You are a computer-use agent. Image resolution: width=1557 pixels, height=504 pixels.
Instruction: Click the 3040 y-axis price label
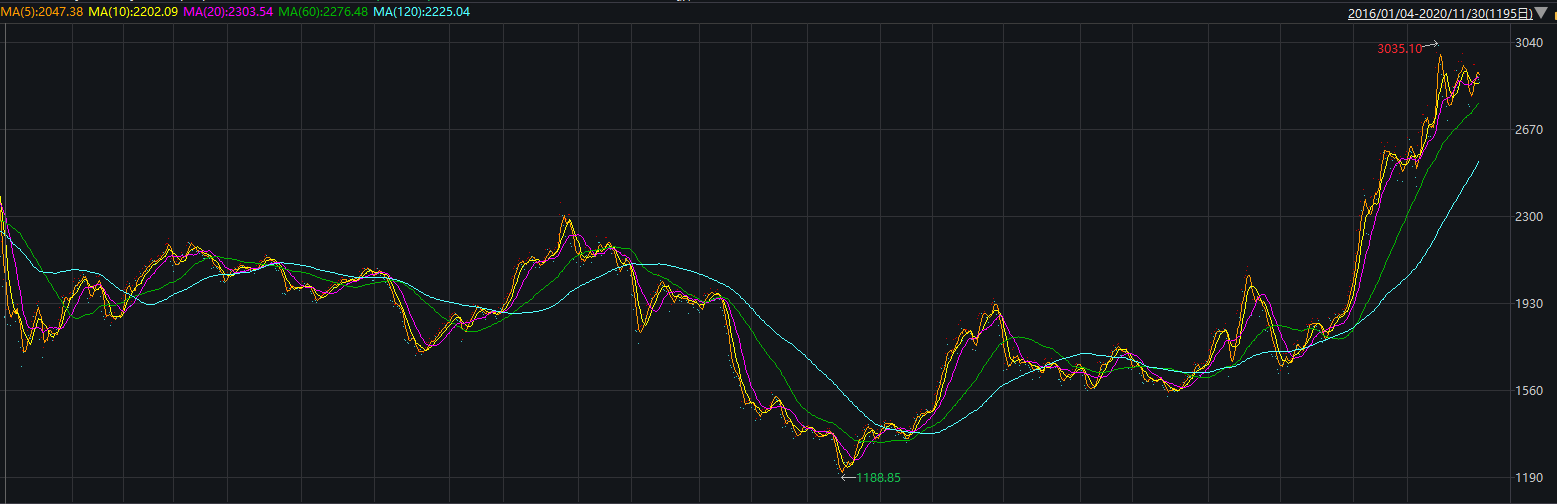(1528, 43)
